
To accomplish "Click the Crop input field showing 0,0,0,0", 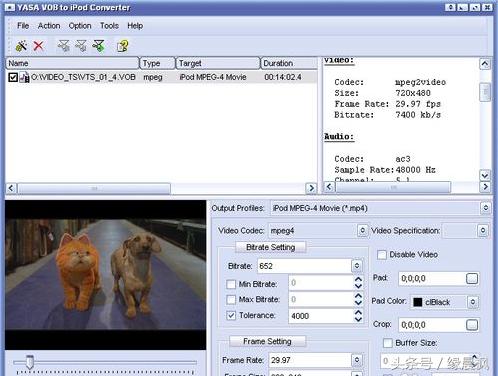I will point(432,325).
